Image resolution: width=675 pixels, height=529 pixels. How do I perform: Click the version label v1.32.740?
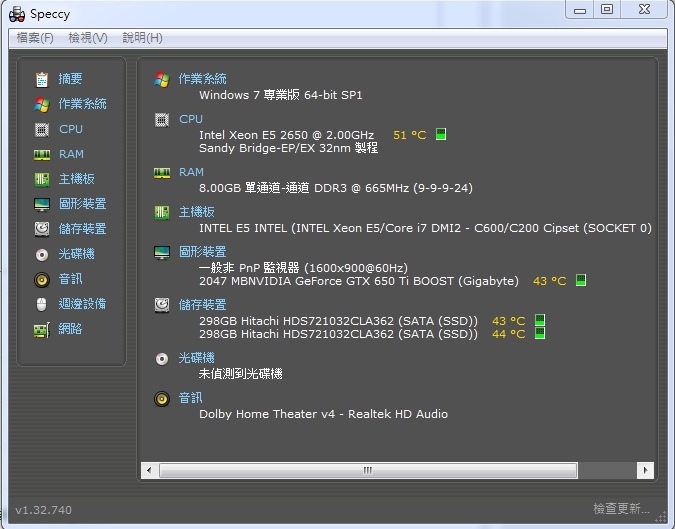[43, 510]
